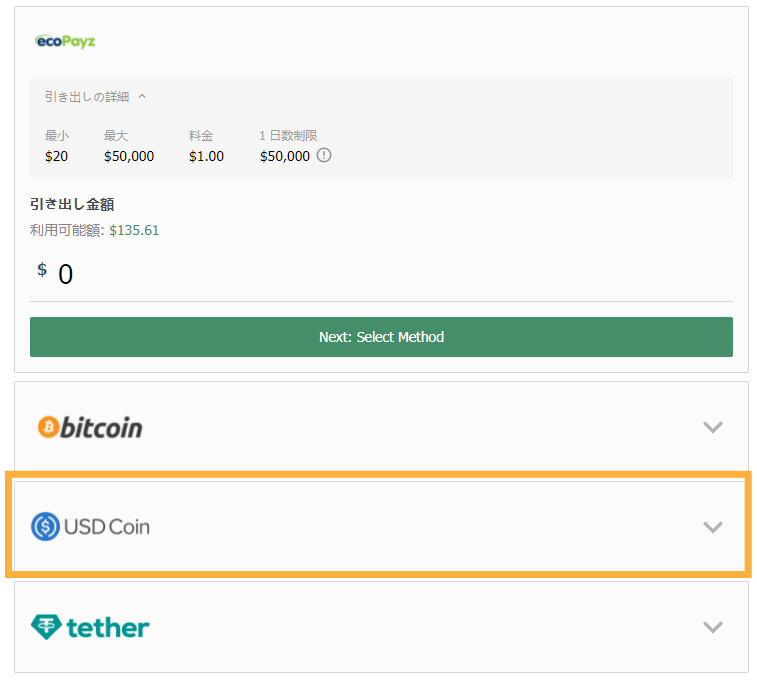Click the 最小 $20 minimum value
Image resolution: width=757 pixels, height=686 pixels.
coord(56,156)
